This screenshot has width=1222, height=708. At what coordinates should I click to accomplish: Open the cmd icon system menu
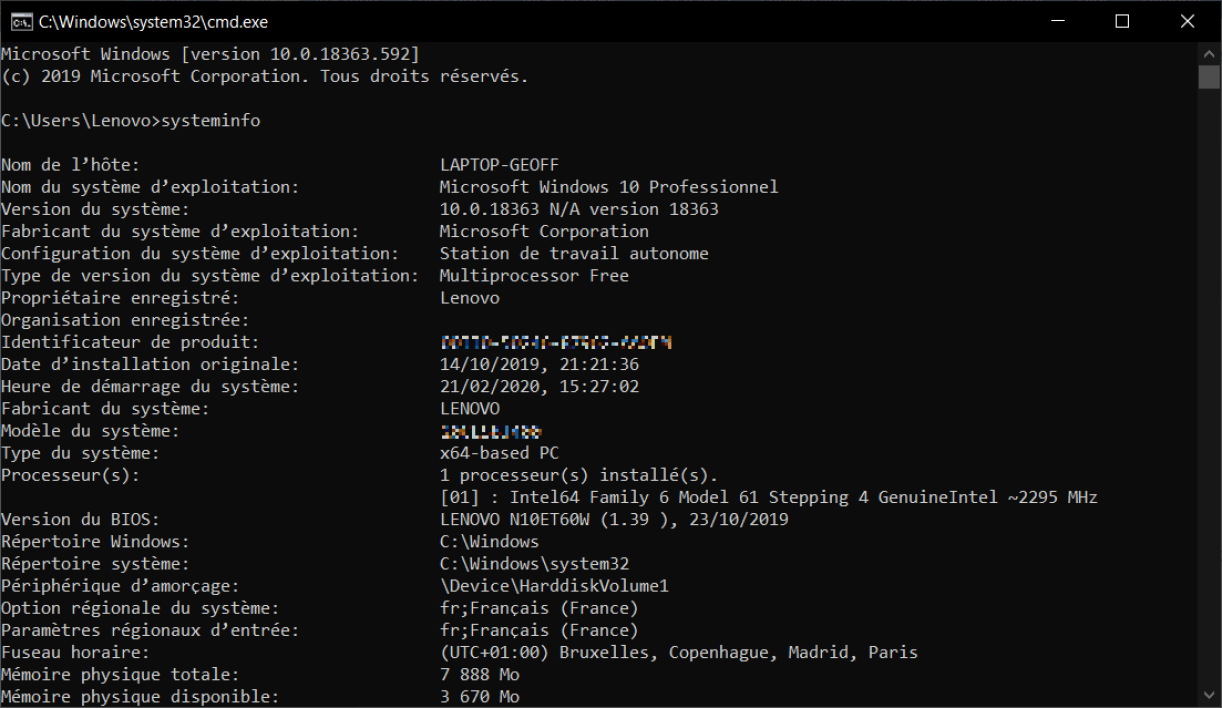click(19, 21)
